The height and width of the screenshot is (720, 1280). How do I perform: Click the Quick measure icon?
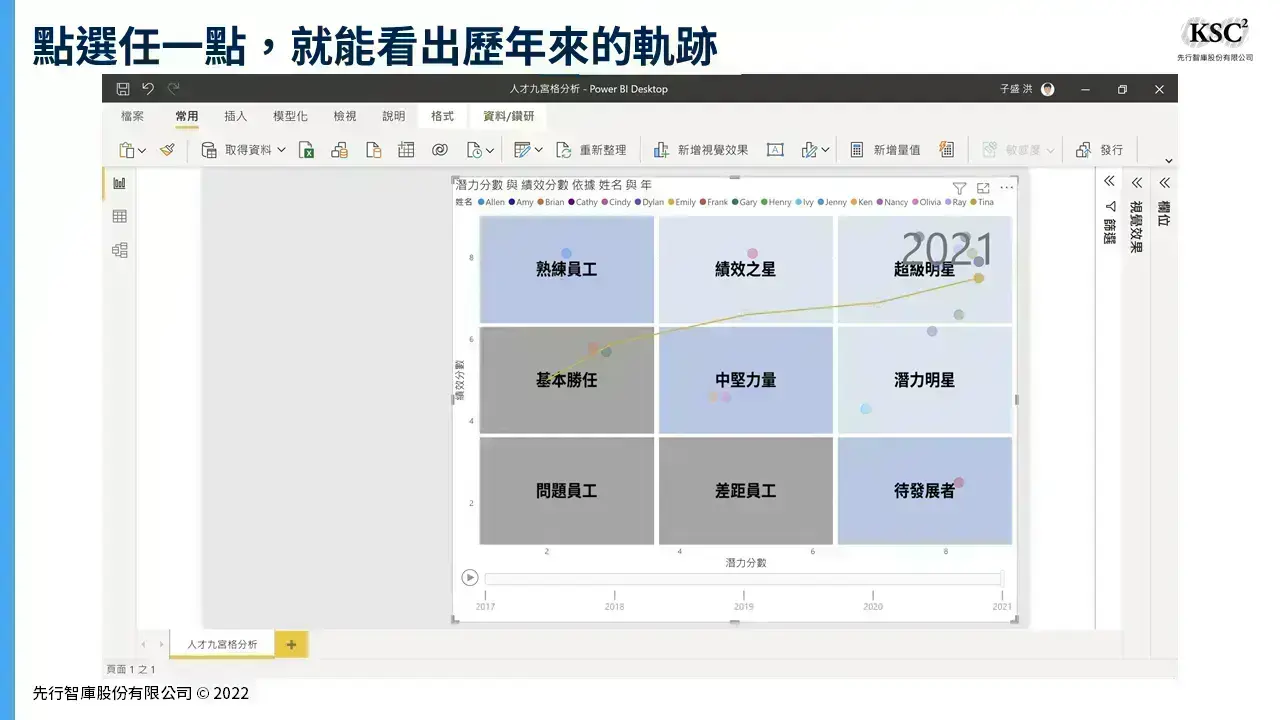click(946, 149)
